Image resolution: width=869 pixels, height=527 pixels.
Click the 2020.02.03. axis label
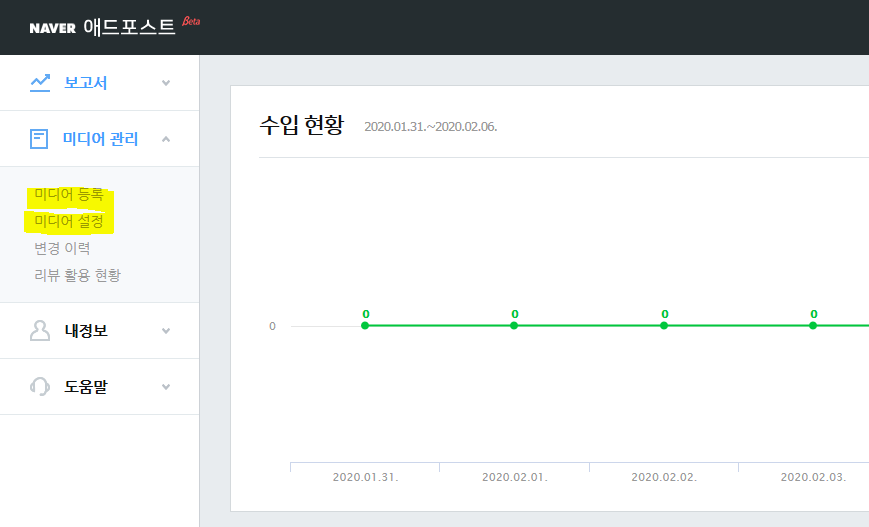coord(813,477)
